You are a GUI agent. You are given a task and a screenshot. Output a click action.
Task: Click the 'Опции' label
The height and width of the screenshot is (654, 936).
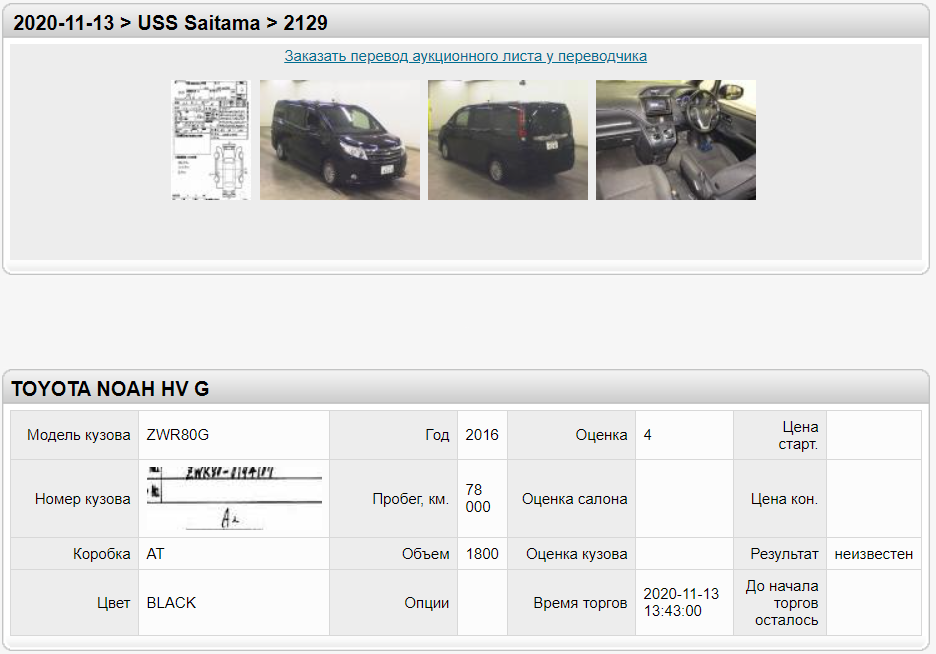pyautogui.click(x=427, y=603)
